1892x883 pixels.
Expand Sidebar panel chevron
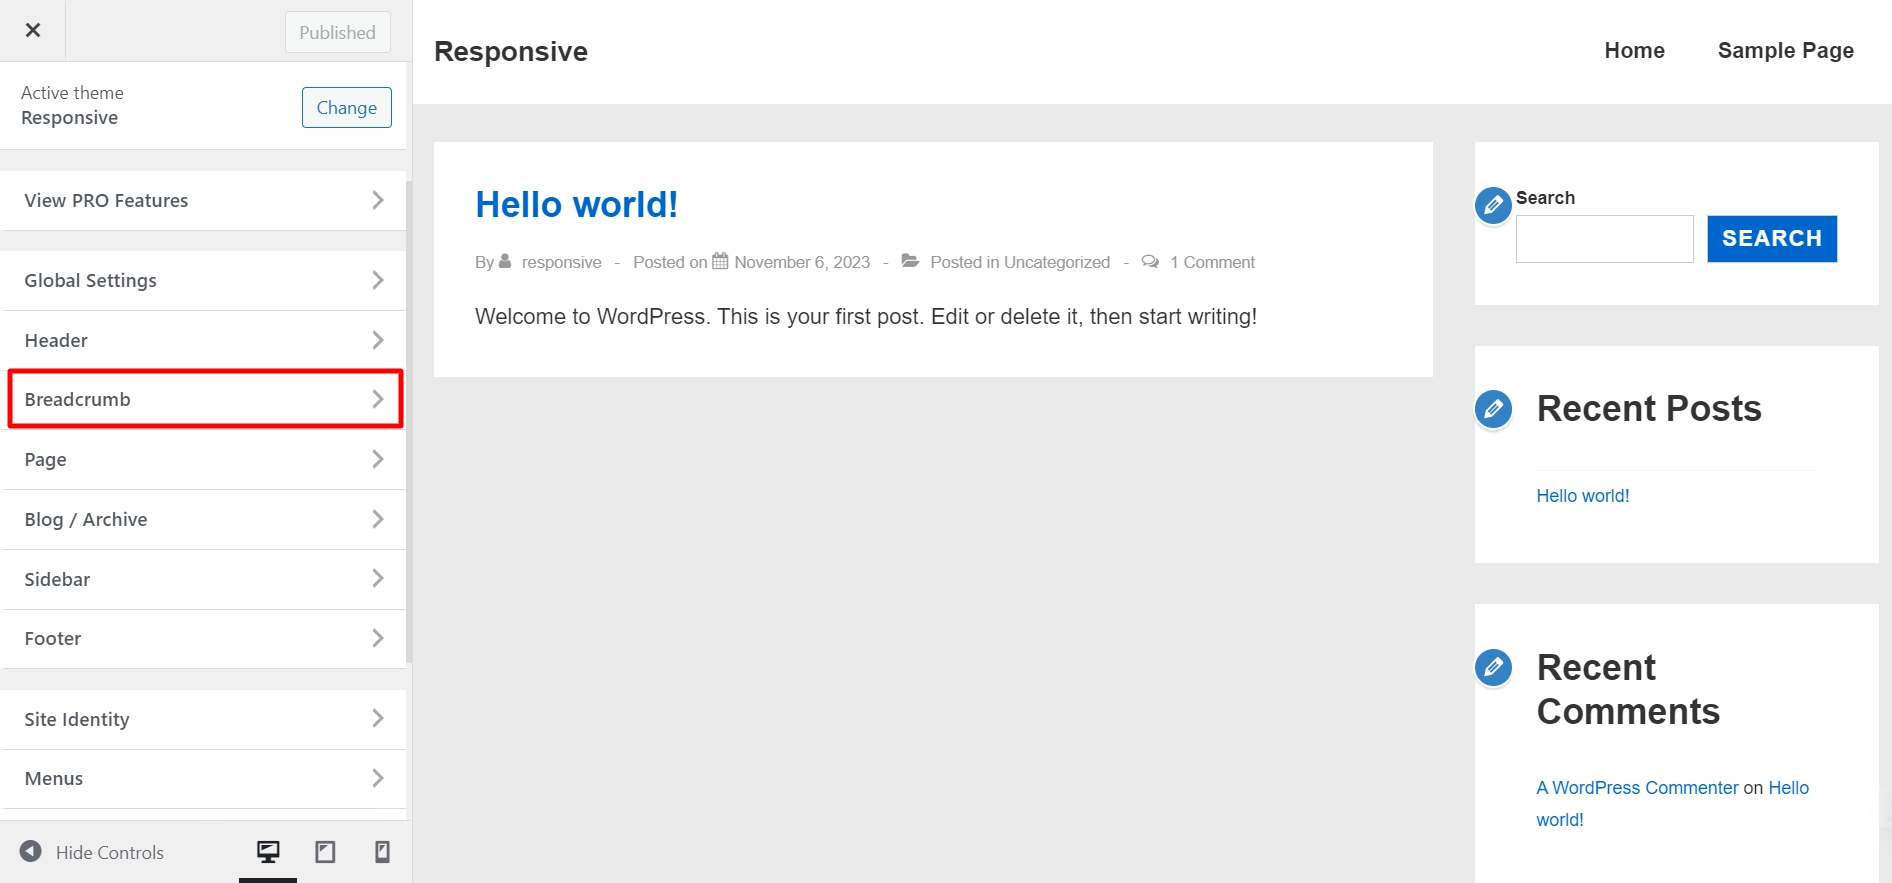coord(377,578)
